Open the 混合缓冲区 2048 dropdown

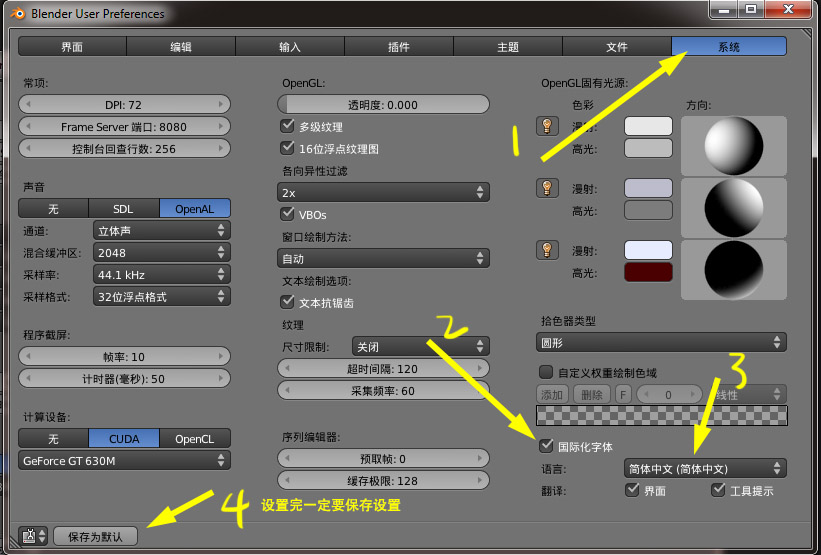pos(162,252)
